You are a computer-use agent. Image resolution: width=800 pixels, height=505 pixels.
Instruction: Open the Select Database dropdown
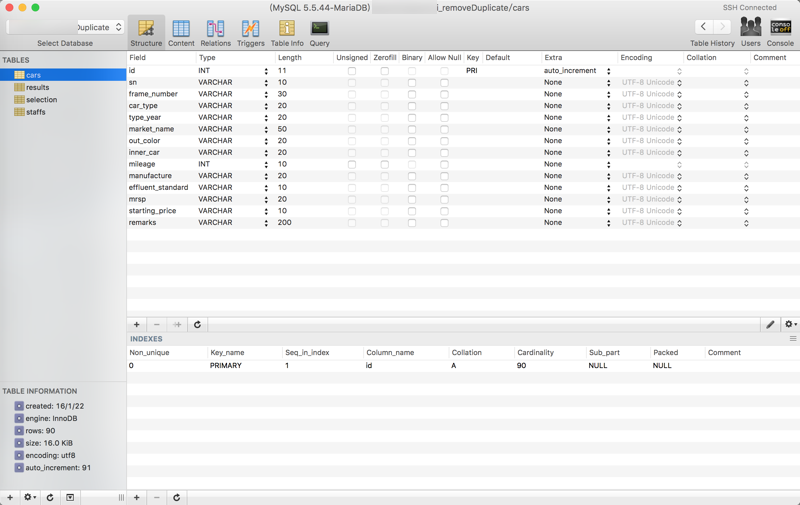[x=65, y=27]
